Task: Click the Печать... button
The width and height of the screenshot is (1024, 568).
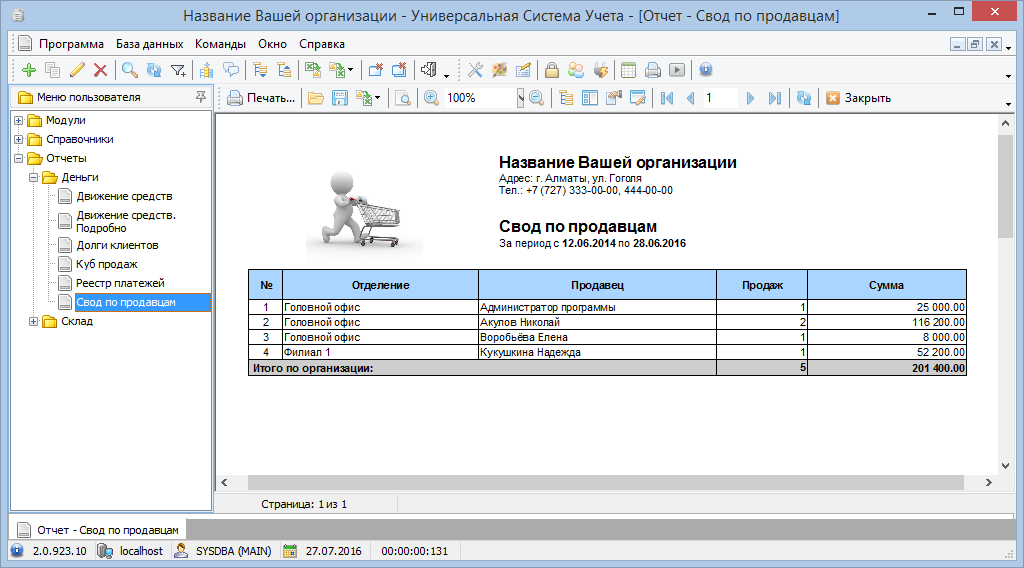Action: tap(262, 98)
